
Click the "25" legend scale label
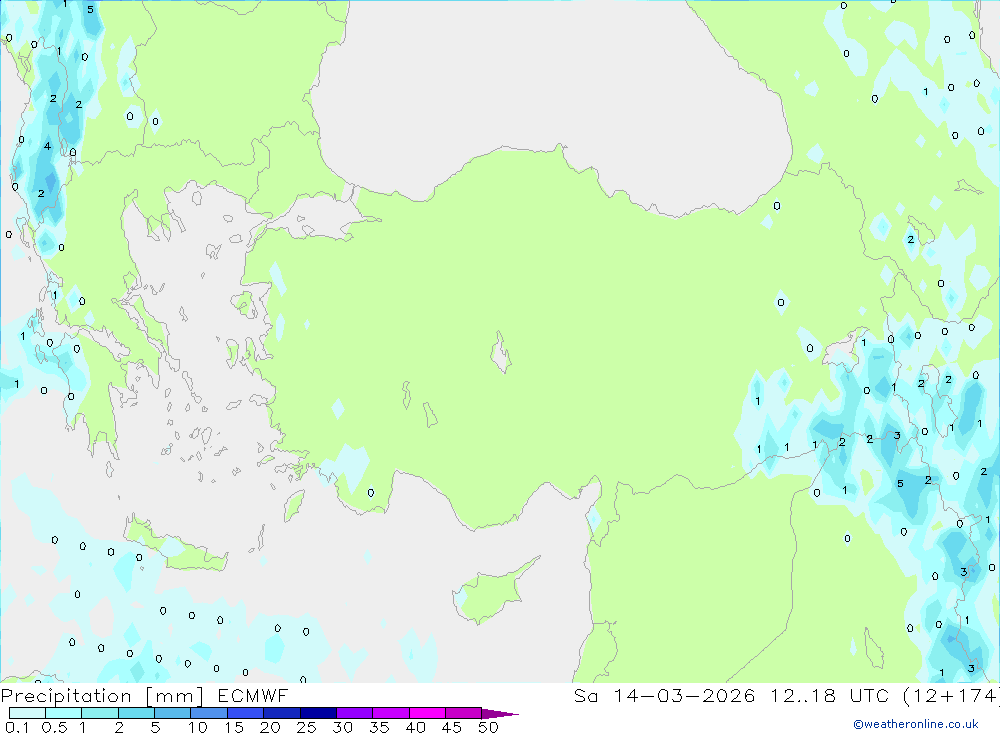click(x=306, y=727)
